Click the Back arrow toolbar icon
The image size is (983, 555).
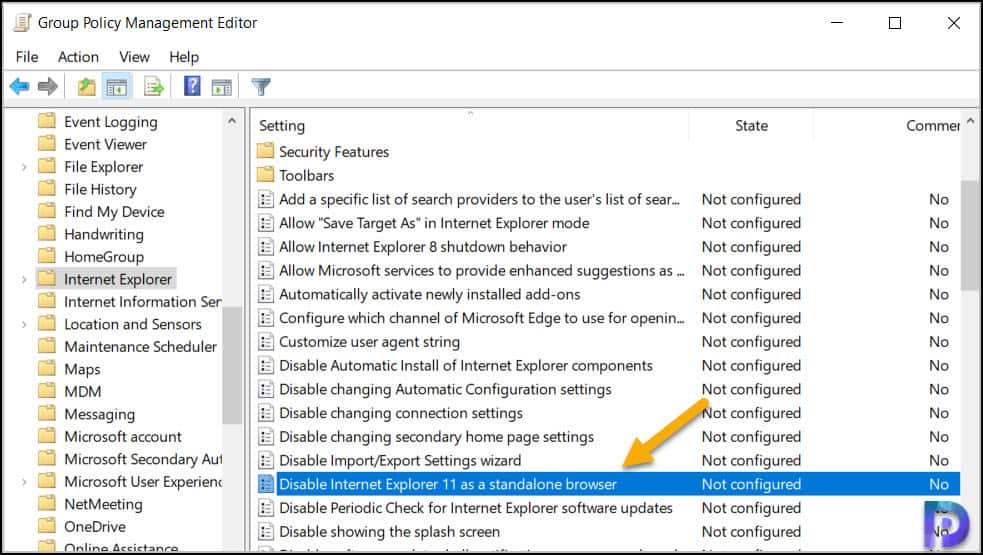click(19, 87)
